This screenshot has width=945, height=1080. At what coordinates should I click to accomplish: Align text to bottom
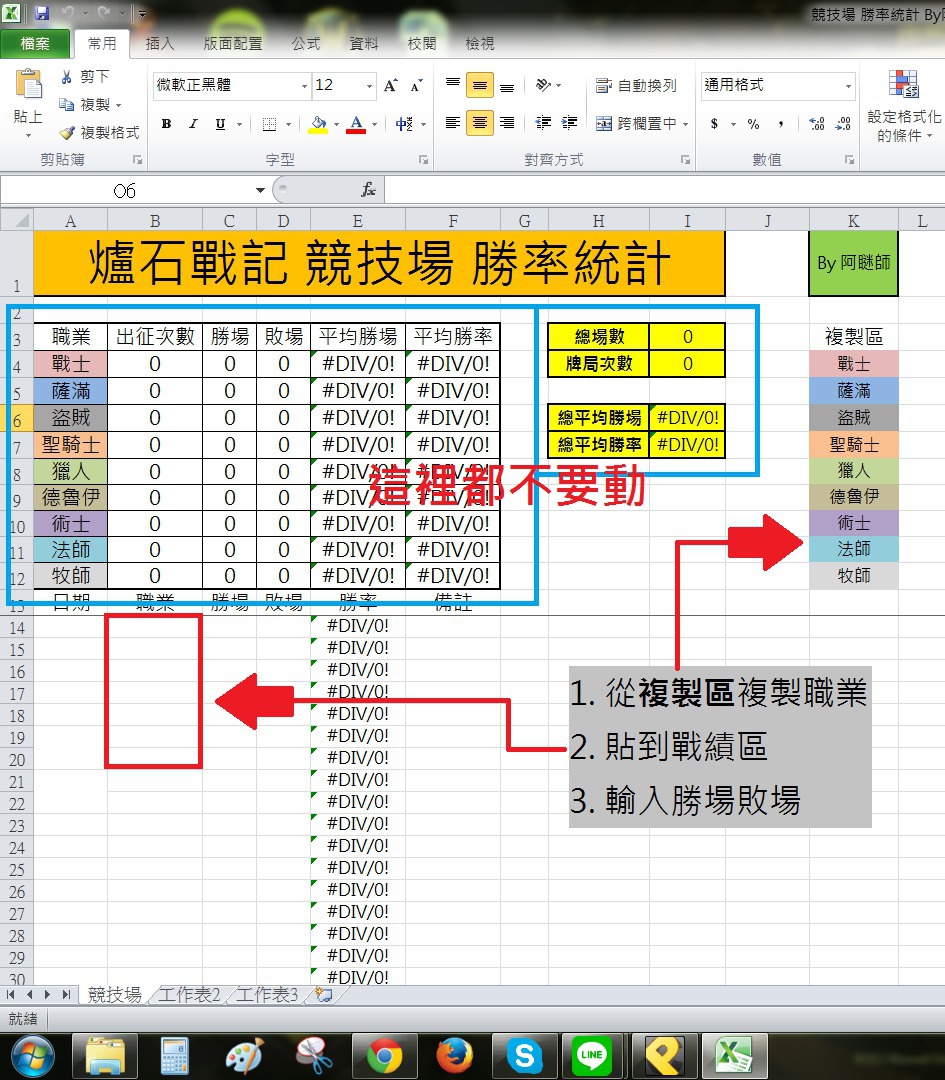point(507,85)
